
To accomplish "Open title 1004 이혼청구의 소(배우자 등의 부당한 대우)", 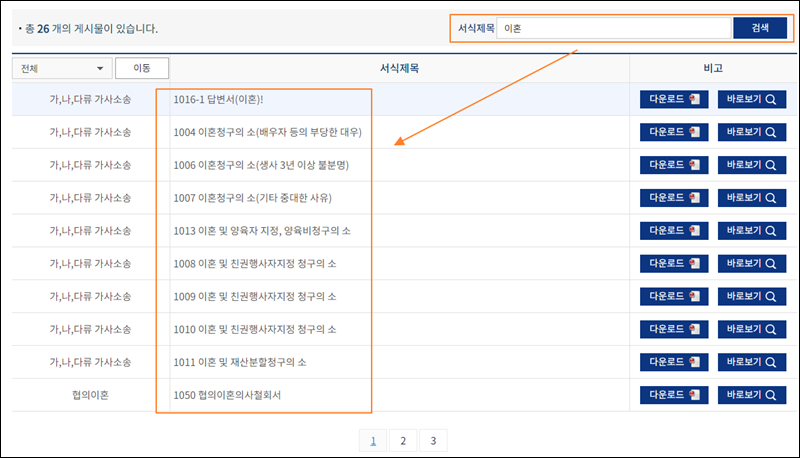I will [x=267, y=132].
